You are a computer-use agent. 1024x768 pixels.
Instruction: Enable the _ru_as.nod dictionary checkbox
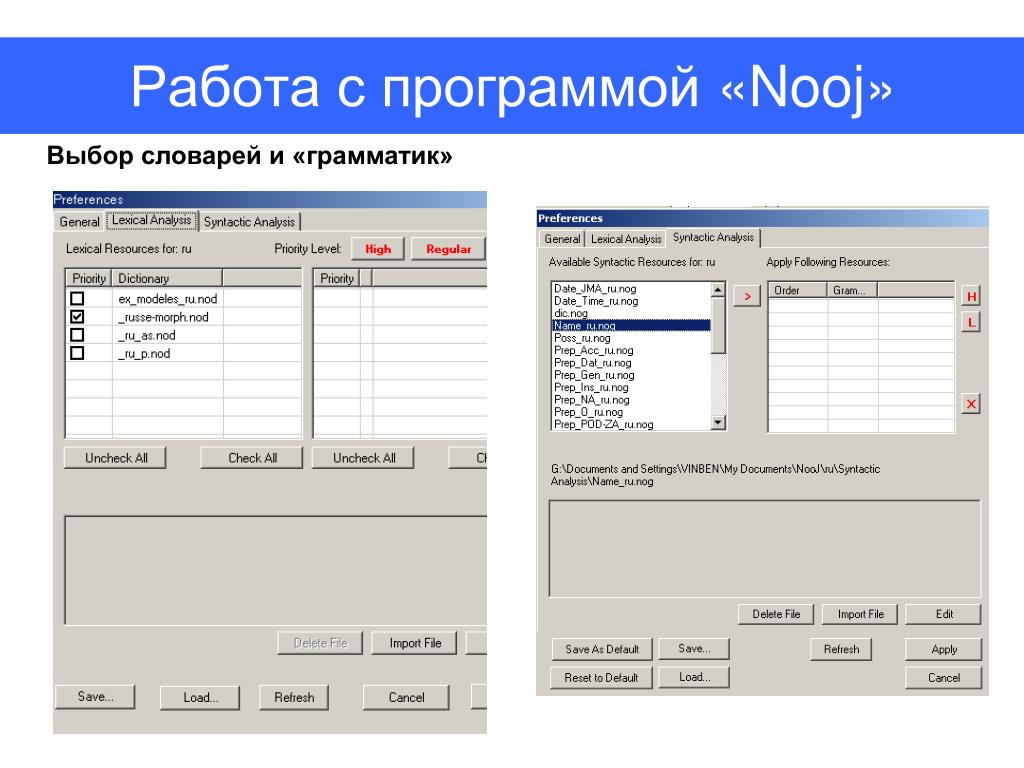pyautogui.click(x=77, y=335)
